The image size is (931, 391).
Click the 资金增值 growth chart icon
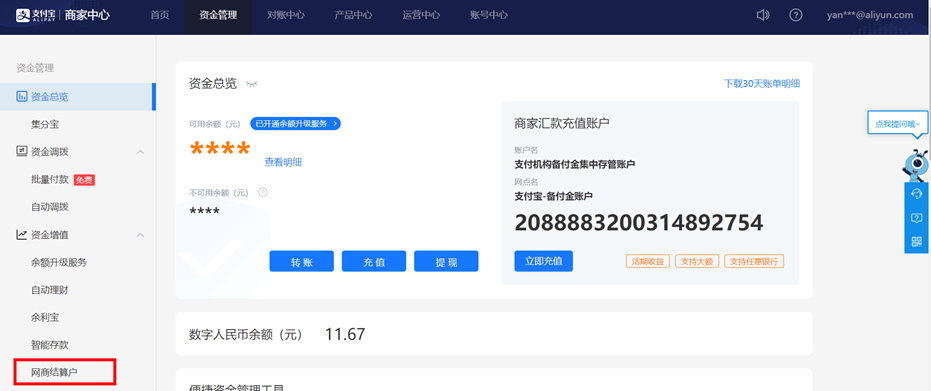pos(21,234)
